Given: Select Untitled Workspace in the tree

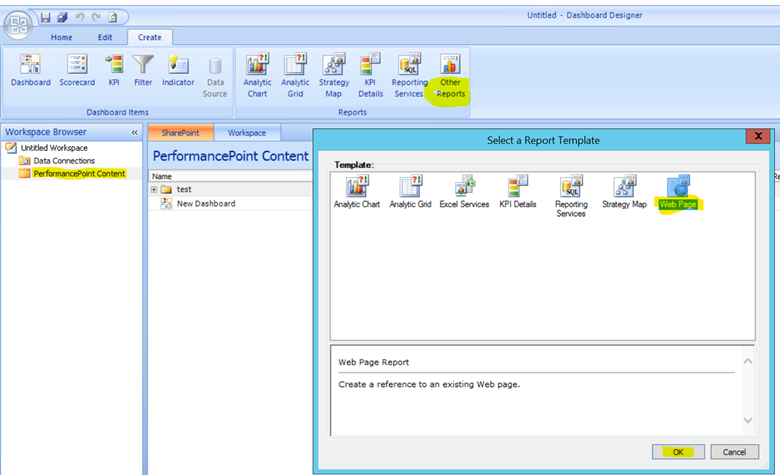Looking at the screenshot, I should [x=54, y=148].
